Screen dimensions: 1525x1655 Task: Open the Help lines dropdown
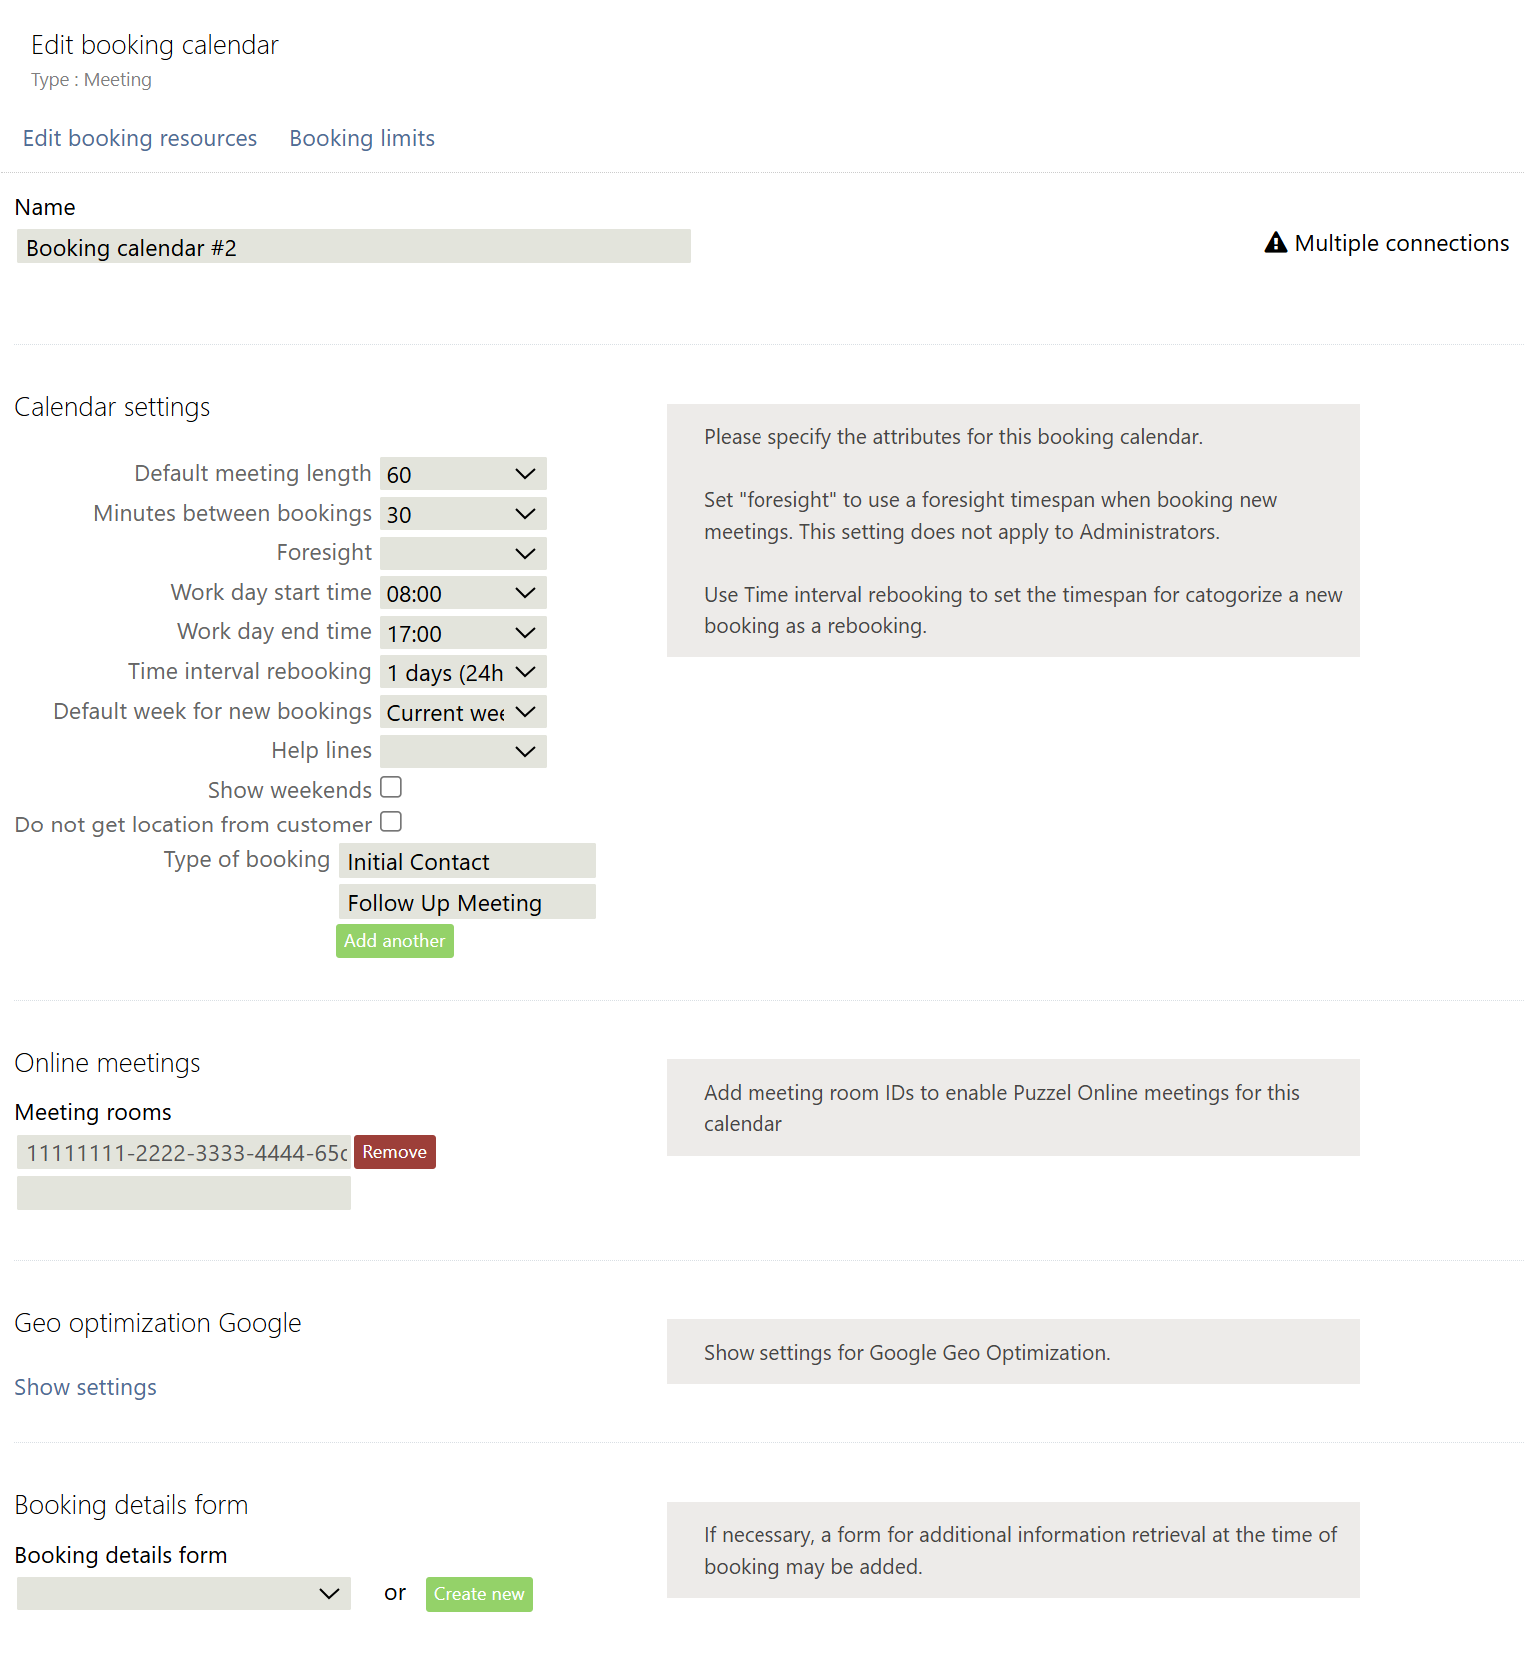click(463, 751)
